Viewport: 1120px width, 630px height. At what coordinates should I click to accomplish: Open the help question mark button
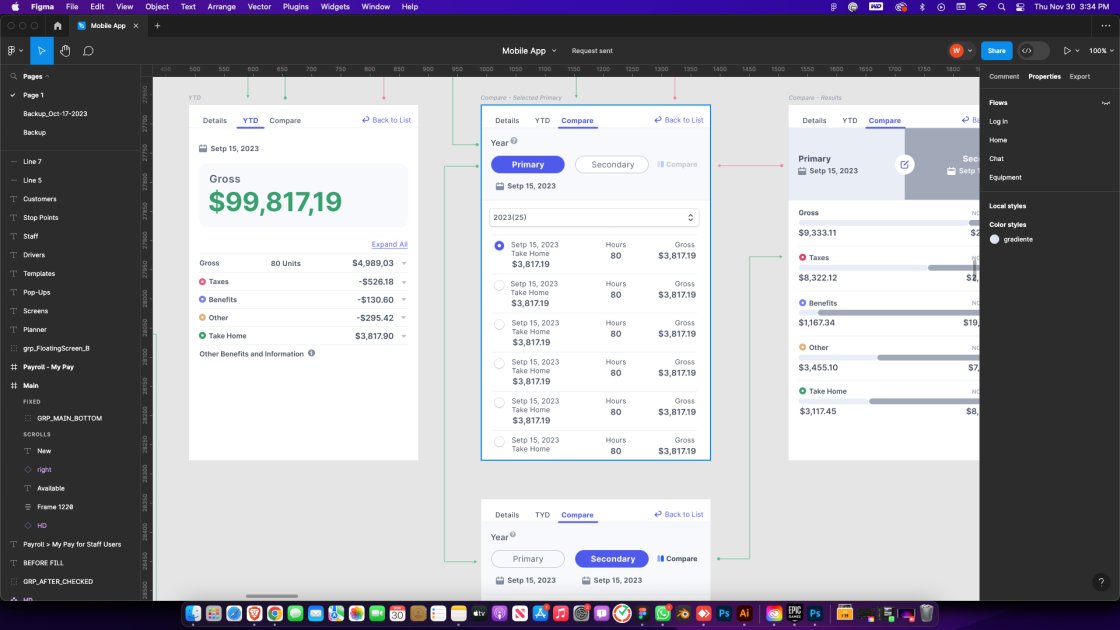1100,582
